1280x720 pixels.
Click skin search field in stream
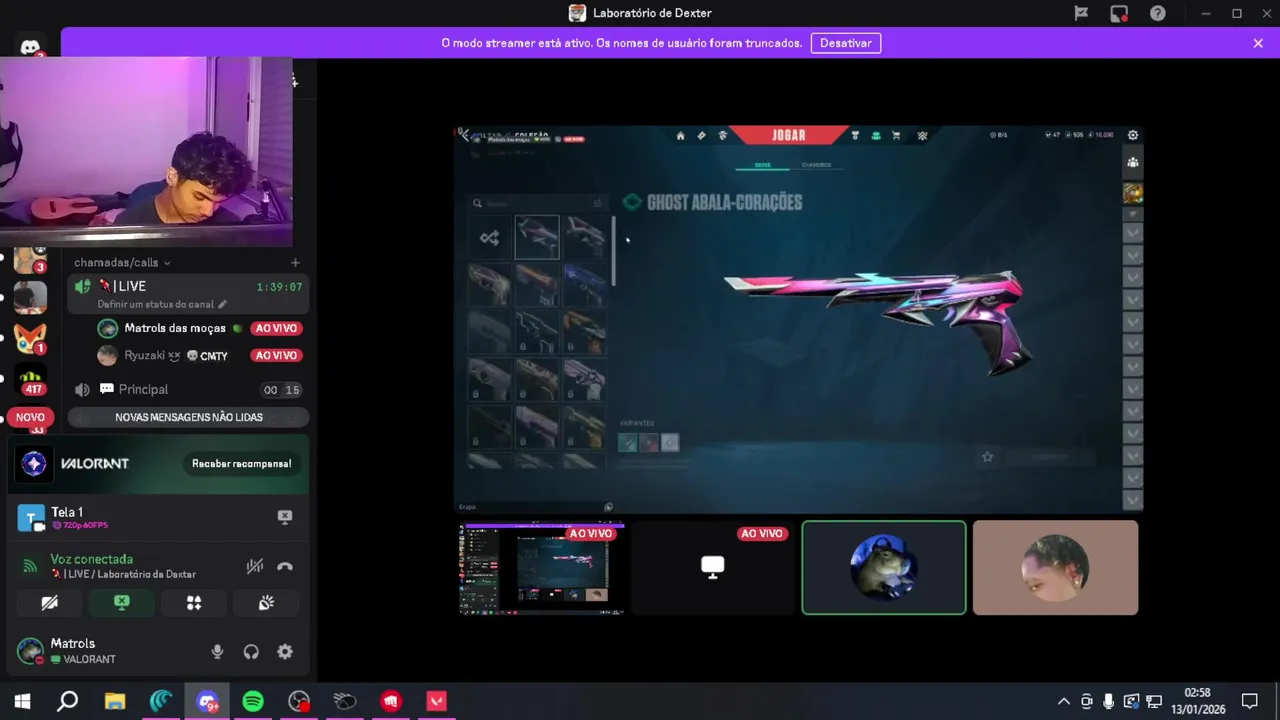(x=540, y=203)
